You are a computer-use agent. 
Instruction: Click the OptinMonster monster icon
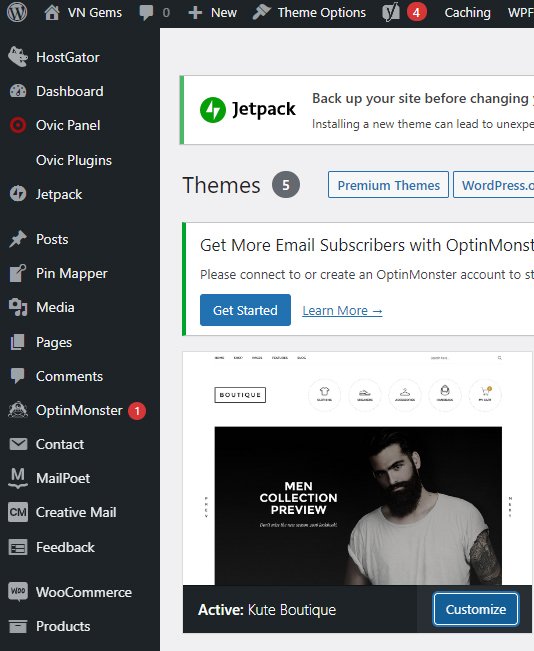tap(18, 410)
